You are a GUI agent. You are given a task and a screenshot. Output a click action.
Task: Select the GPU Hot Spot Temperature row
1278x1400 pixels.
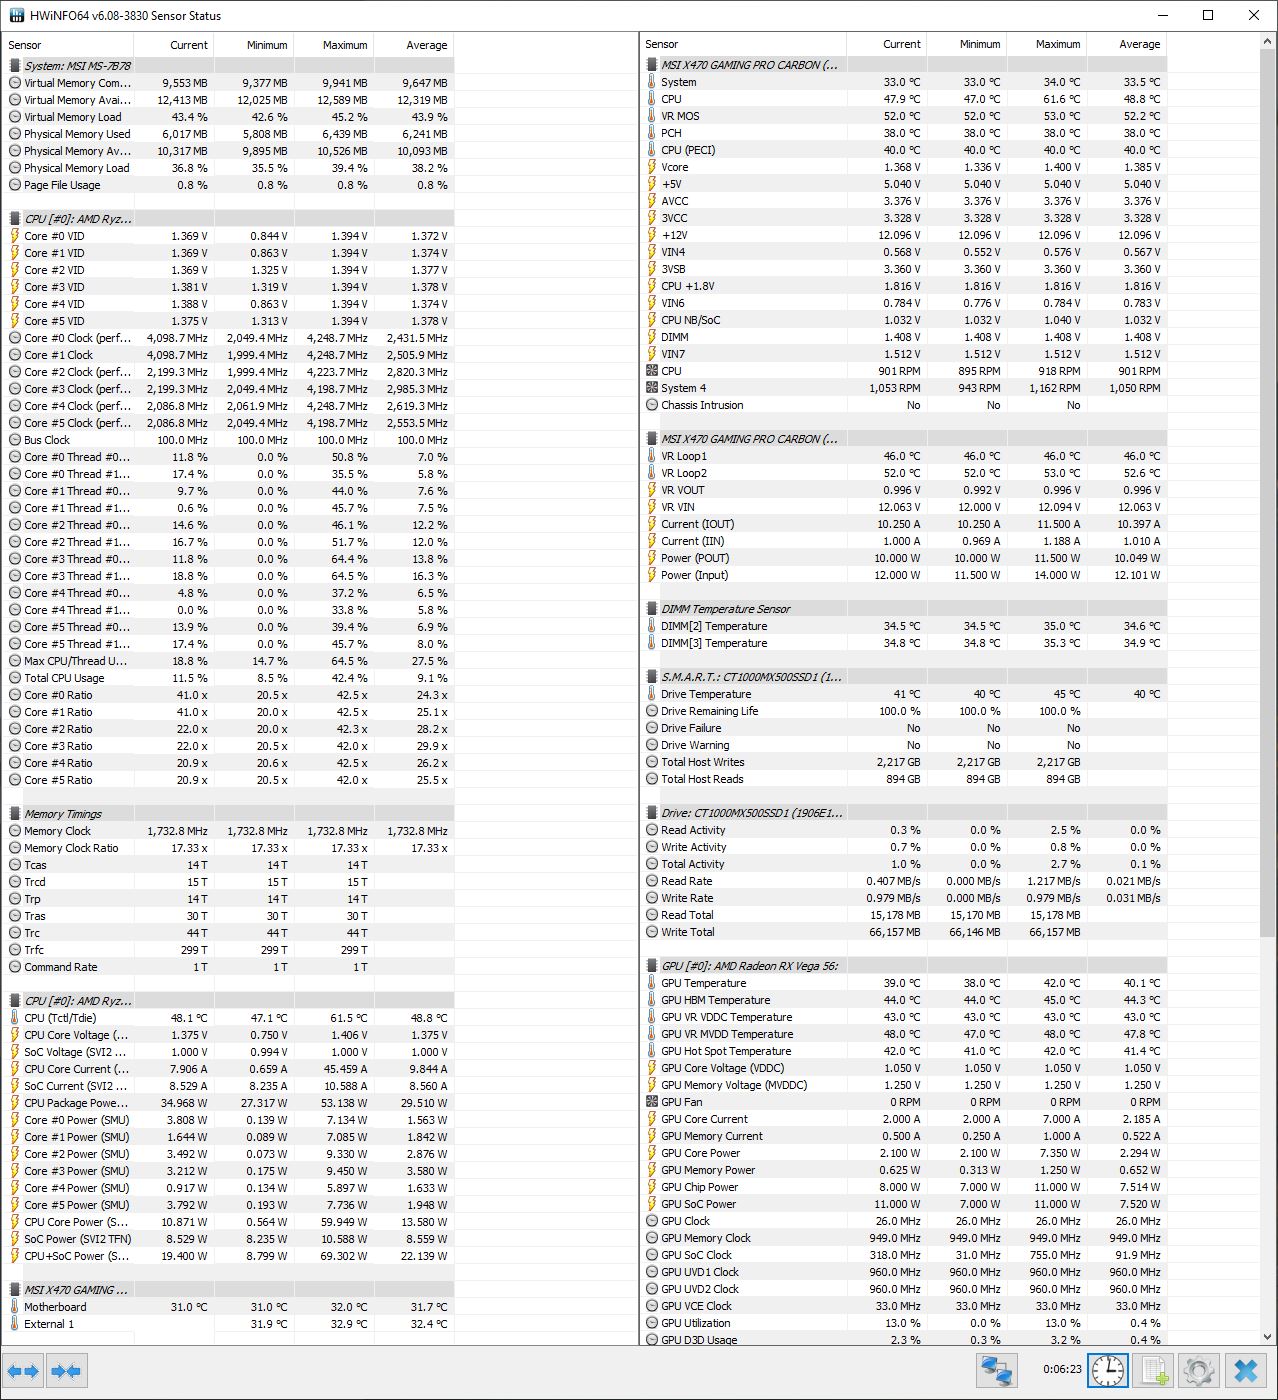click(x=904, y=1051)
